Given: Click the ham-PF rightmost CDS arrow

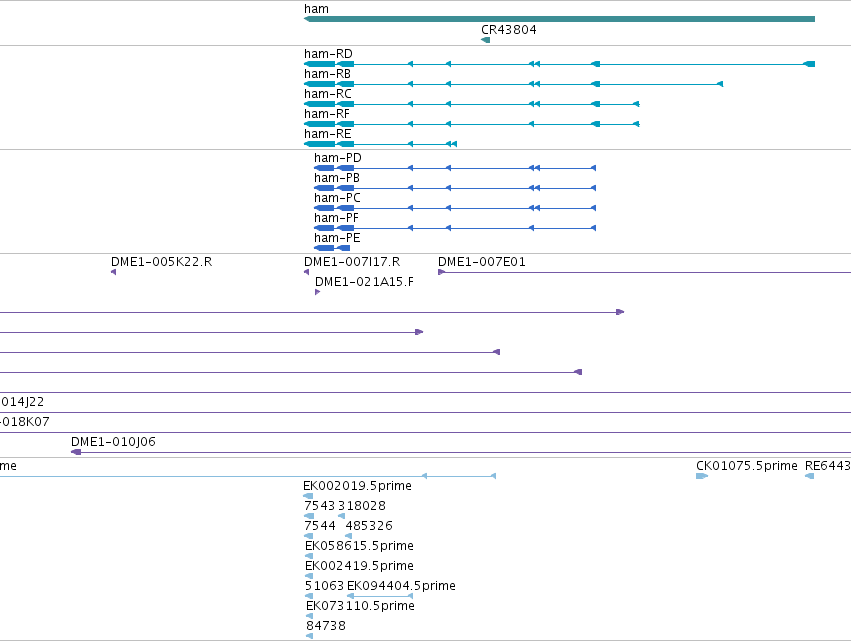Looking at the screenshot, I should coord(593,229).
